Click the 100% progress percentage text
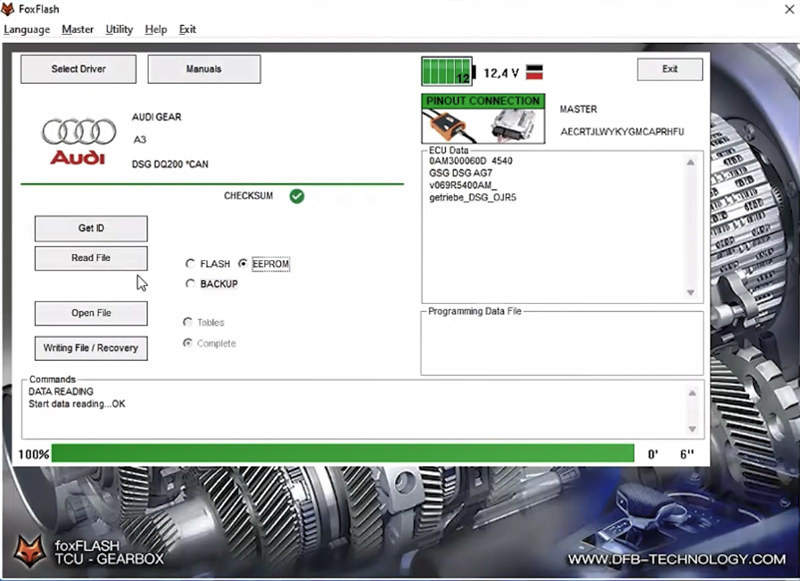800x581 pixels. pos(34,454)
